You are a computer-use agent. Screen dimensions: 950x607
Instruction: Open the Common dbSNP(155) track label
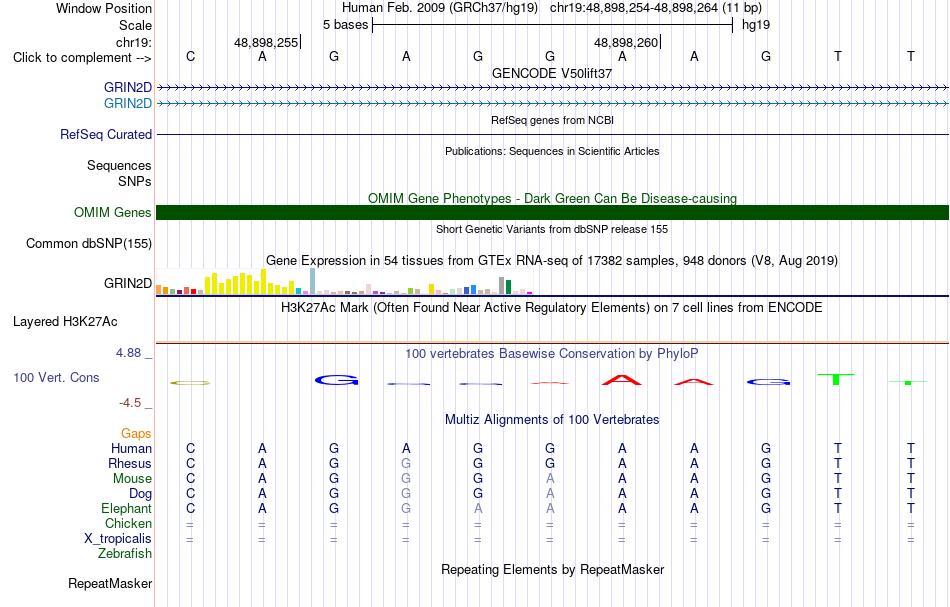(x=88, y=244)
